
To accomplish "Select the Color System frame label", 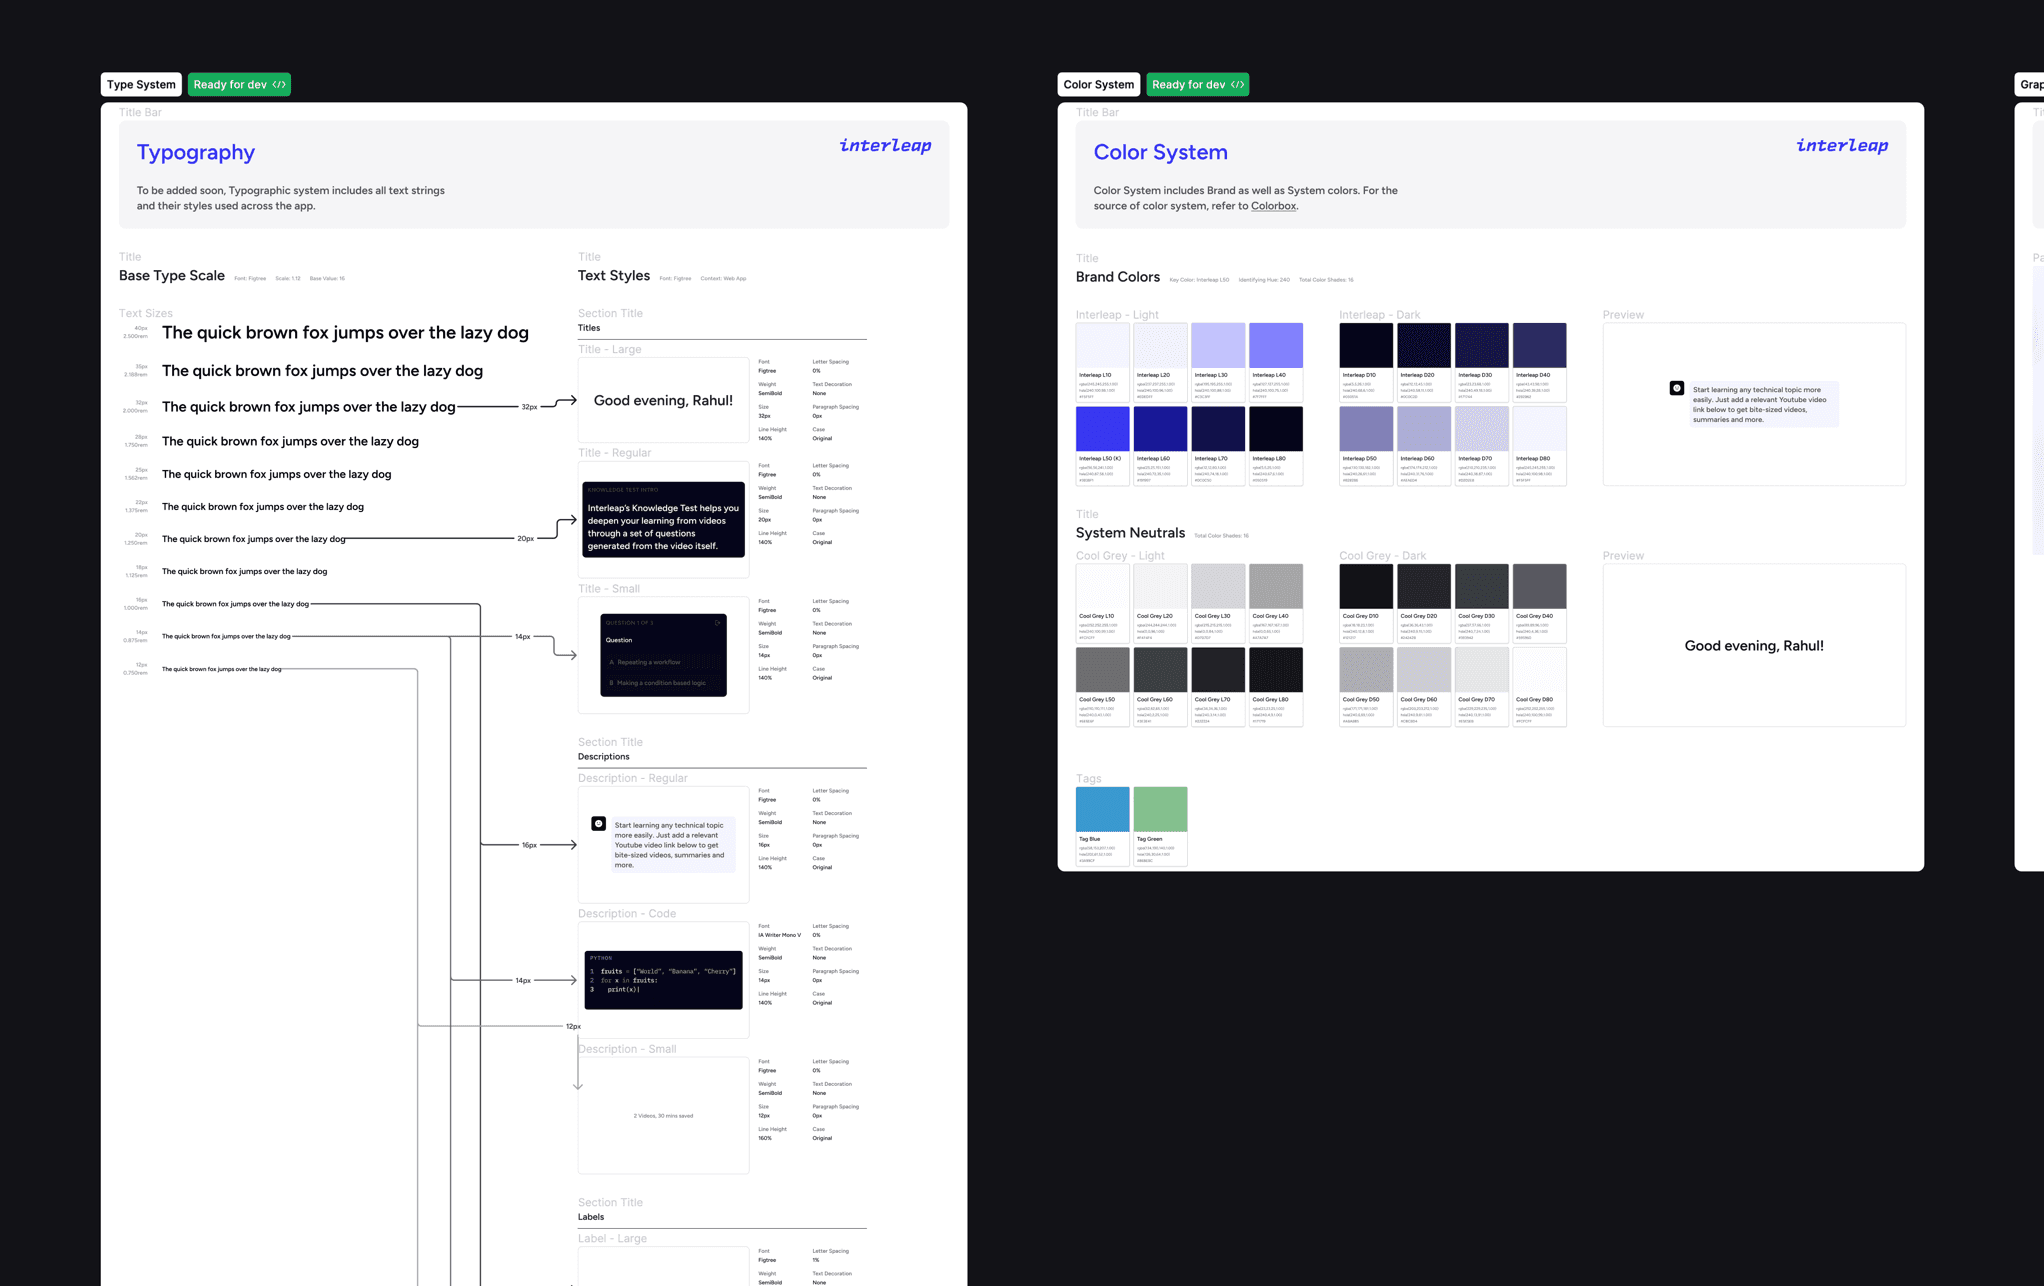I will tap(1098, 85).
